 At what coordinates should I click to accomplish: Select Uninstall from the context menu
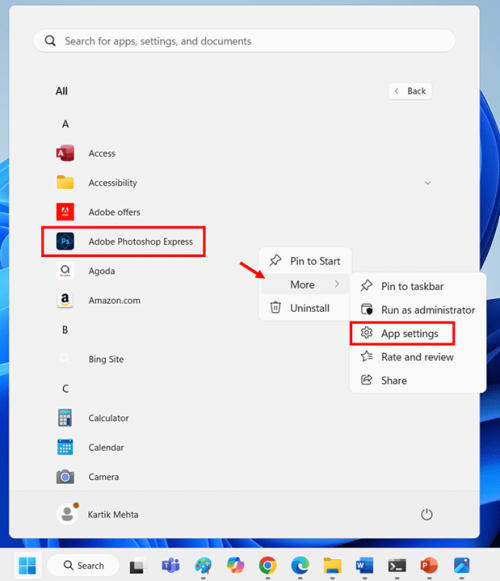(305, 308)
